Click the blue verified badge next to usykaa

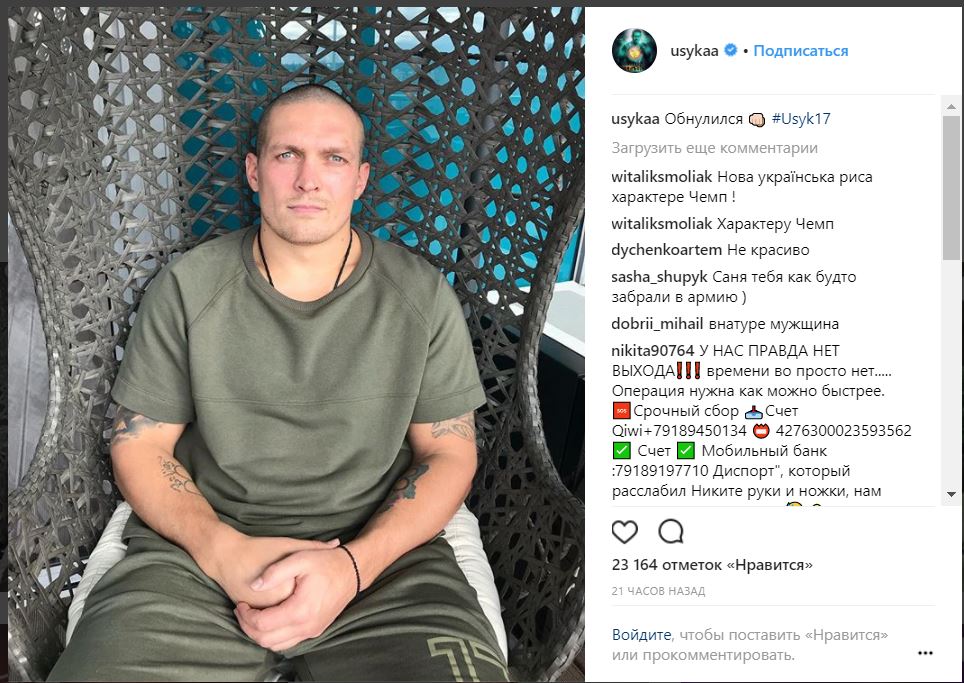730,50
